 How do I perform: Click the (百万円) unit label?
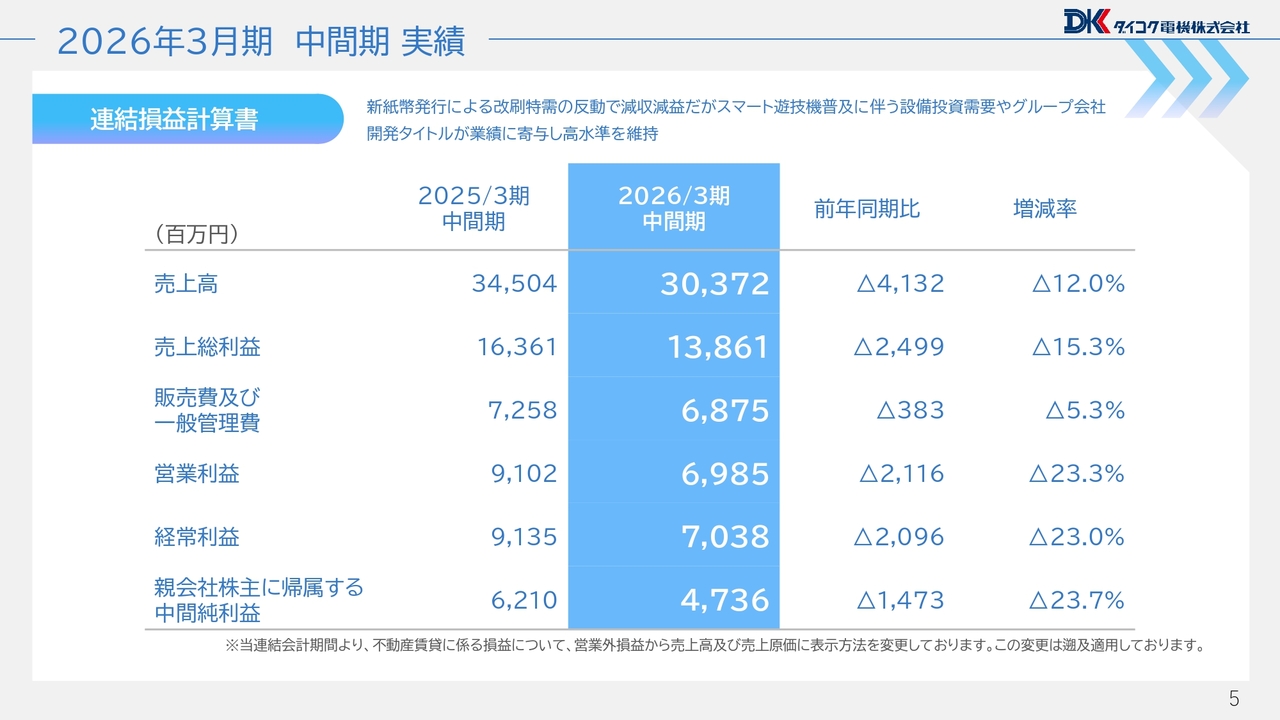(195, 234)
